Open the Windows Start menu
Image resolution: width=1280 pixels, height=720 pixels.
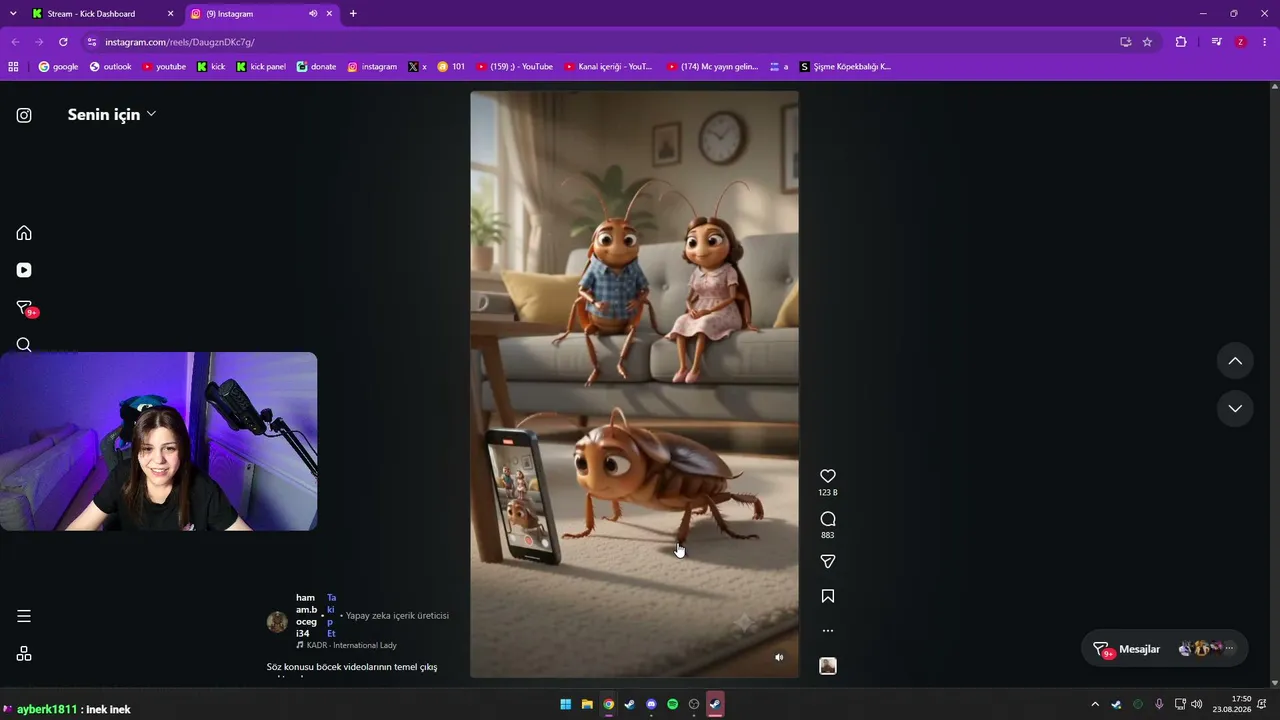click(x=566, y=704)
